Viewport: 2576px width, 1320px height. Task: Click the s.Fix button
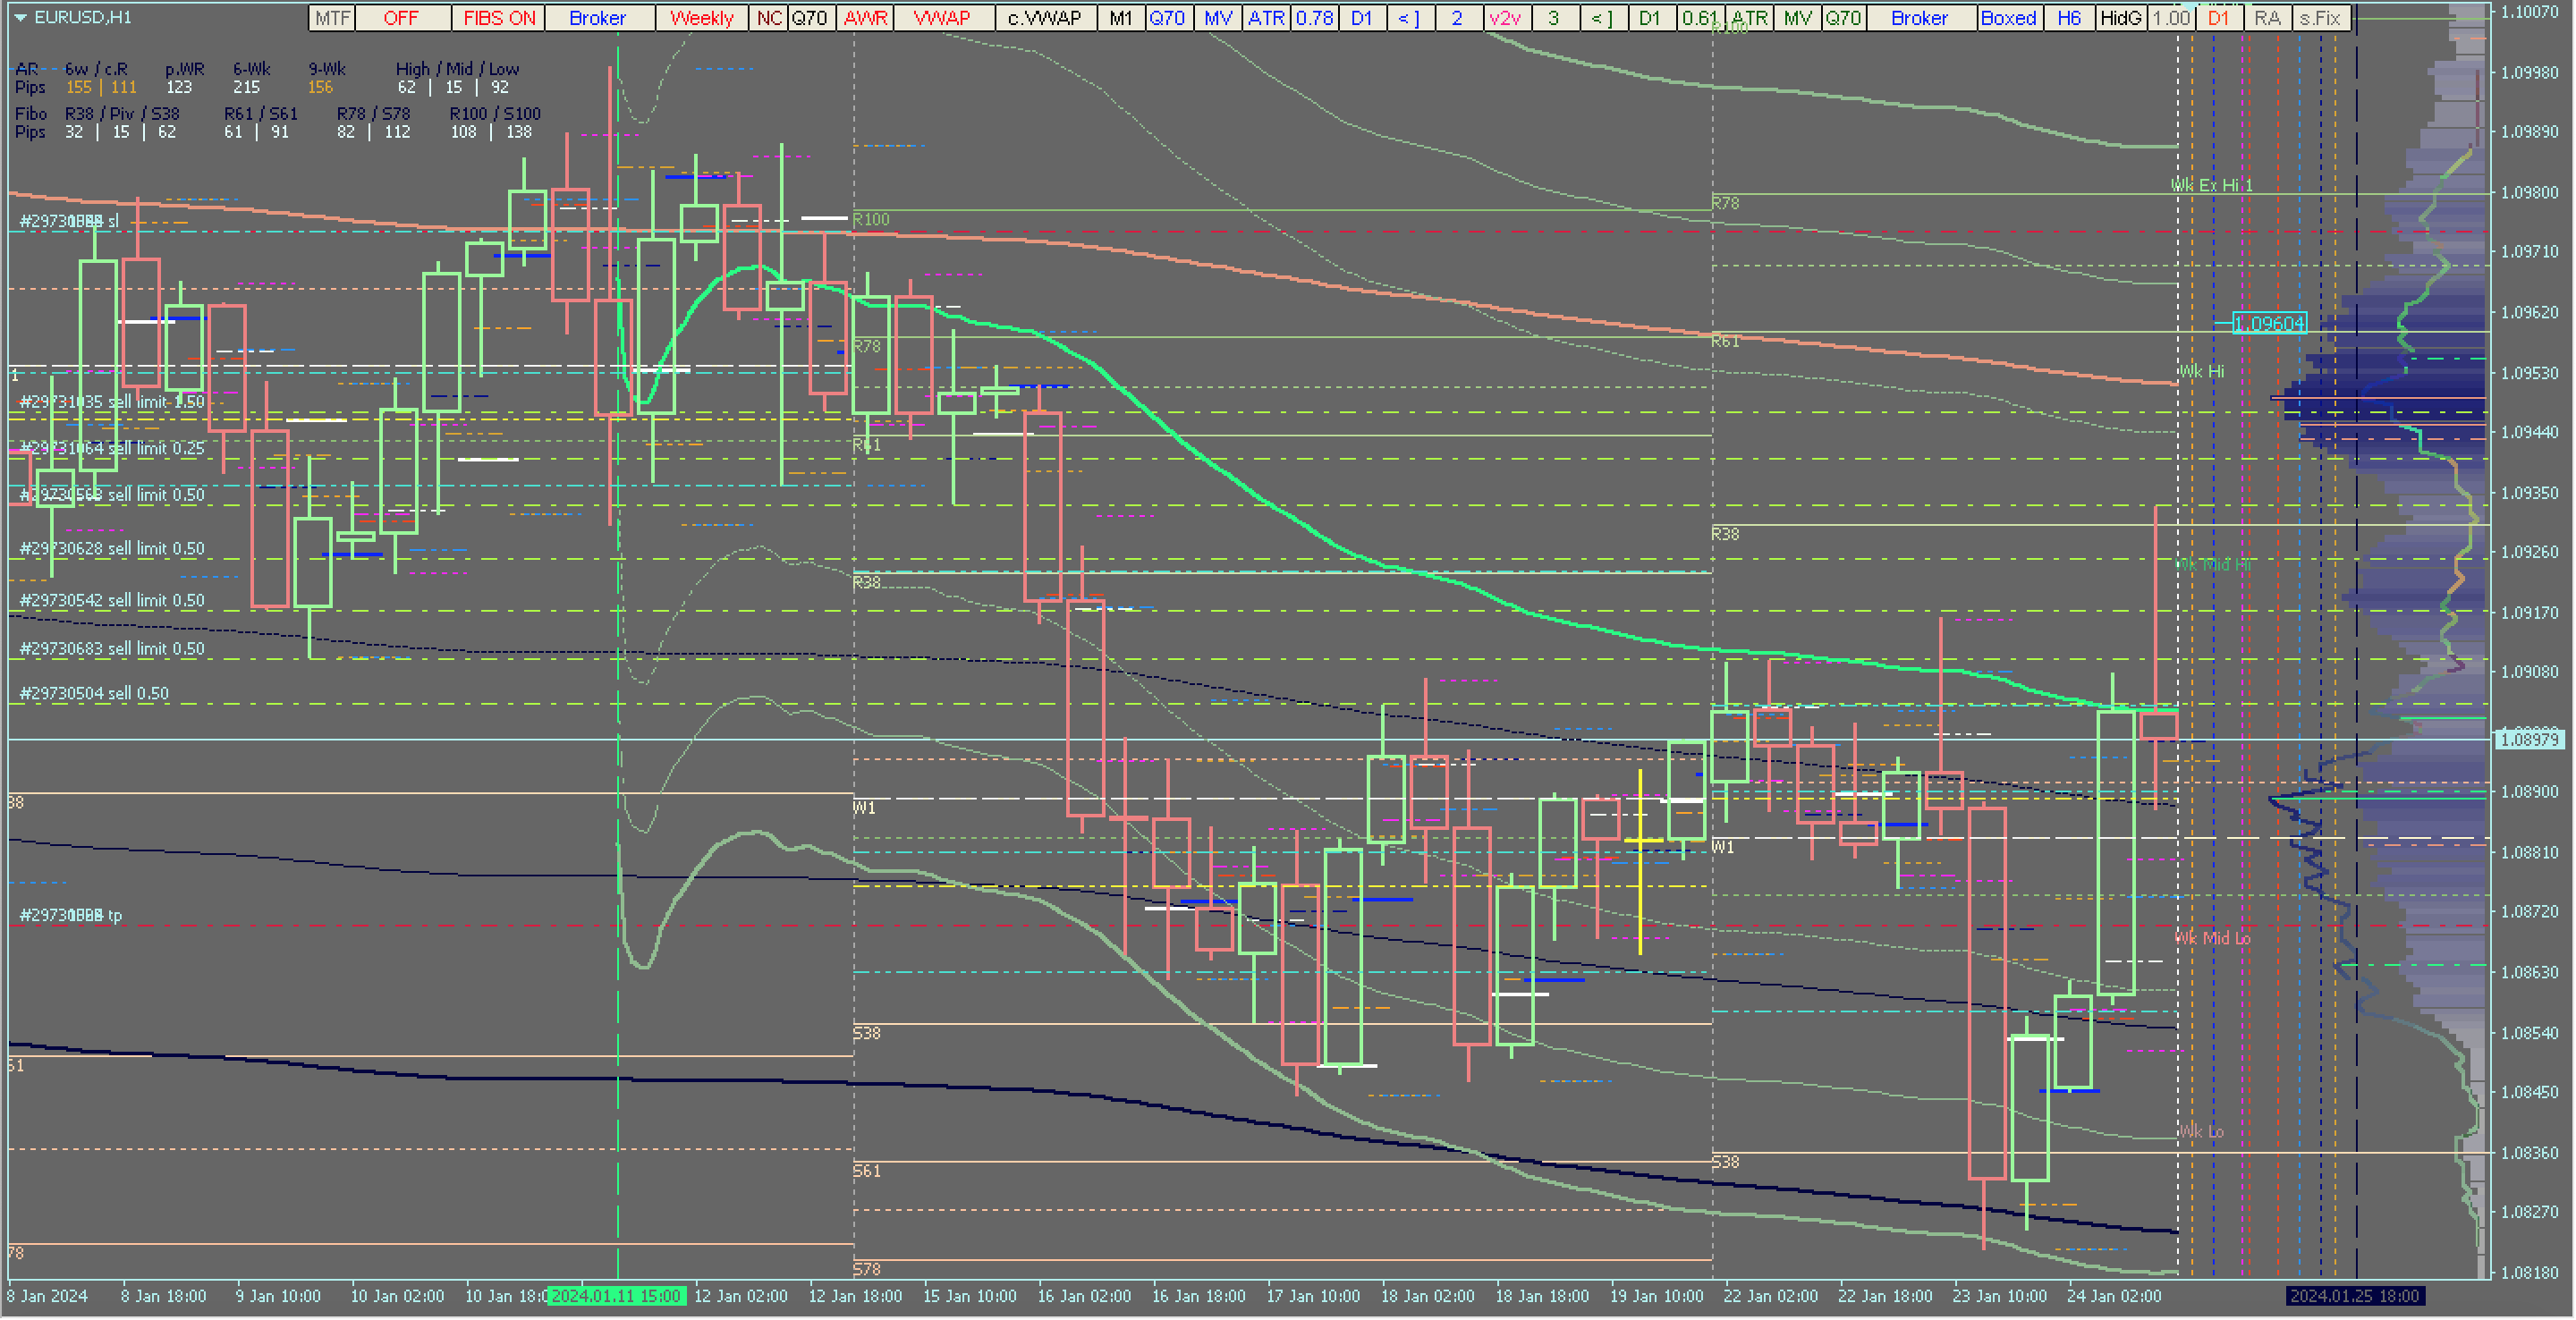2320,18
